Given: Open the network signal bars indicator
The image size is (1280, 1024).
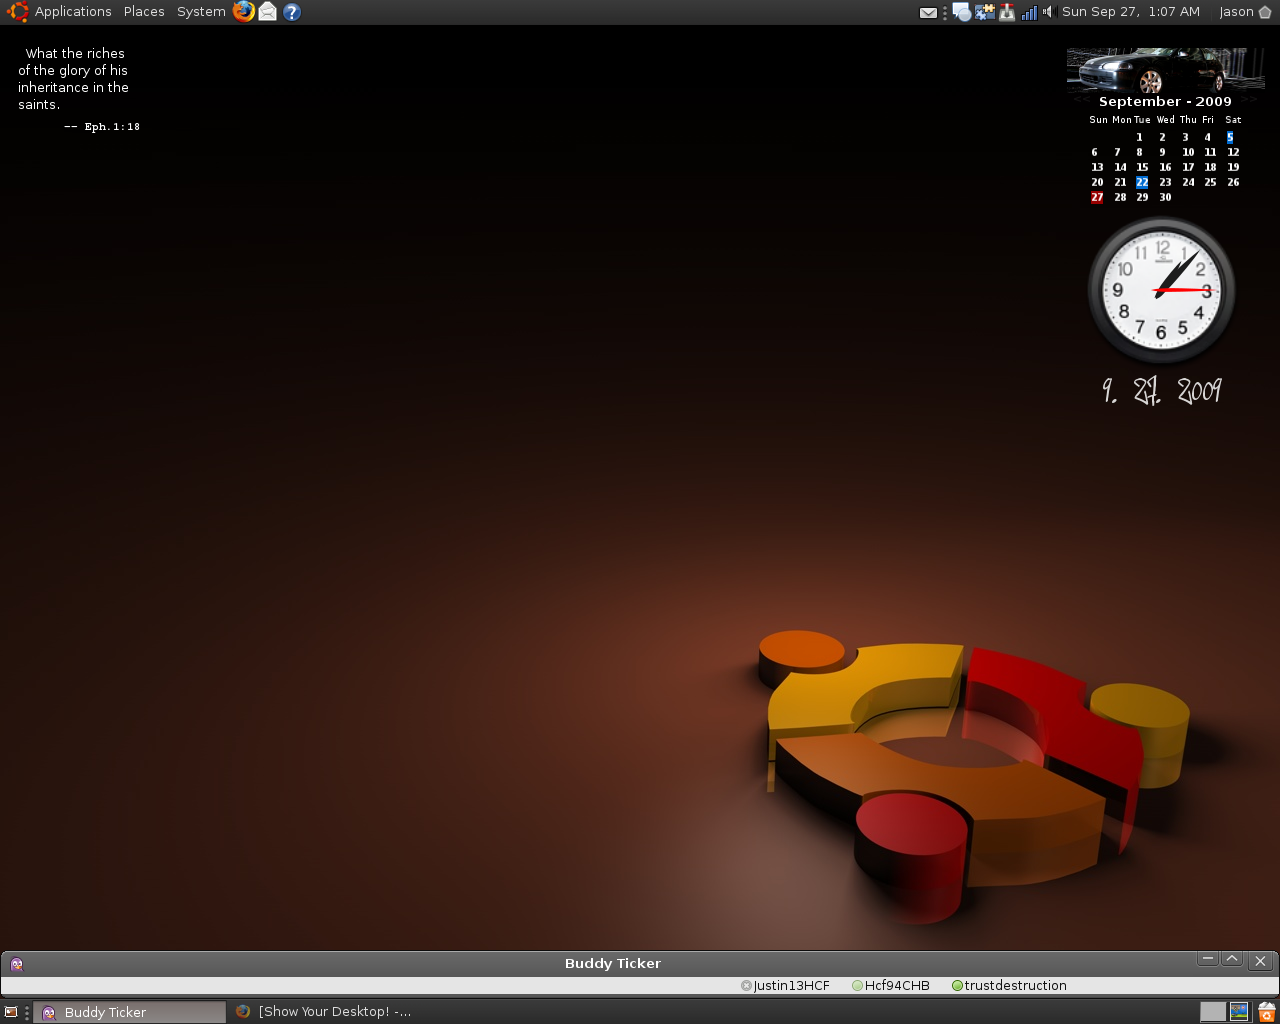Looking at the screenshot, I should (1029, 12).
